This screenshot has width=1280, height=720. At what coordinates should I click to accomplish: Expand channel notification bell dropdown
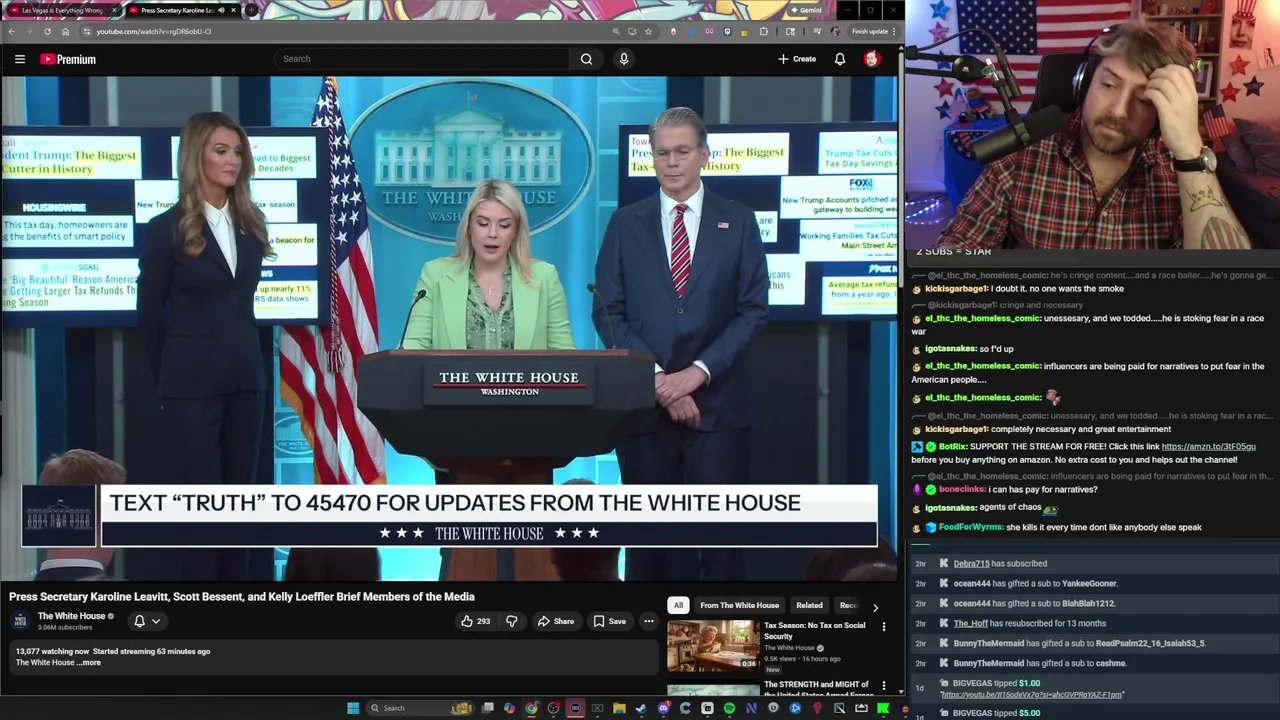point(147,621)
